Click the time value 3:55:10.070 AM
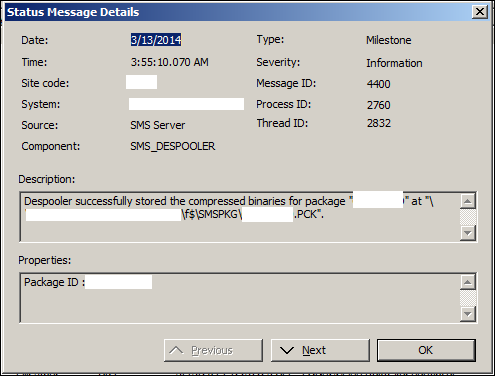 coord(170,62)
